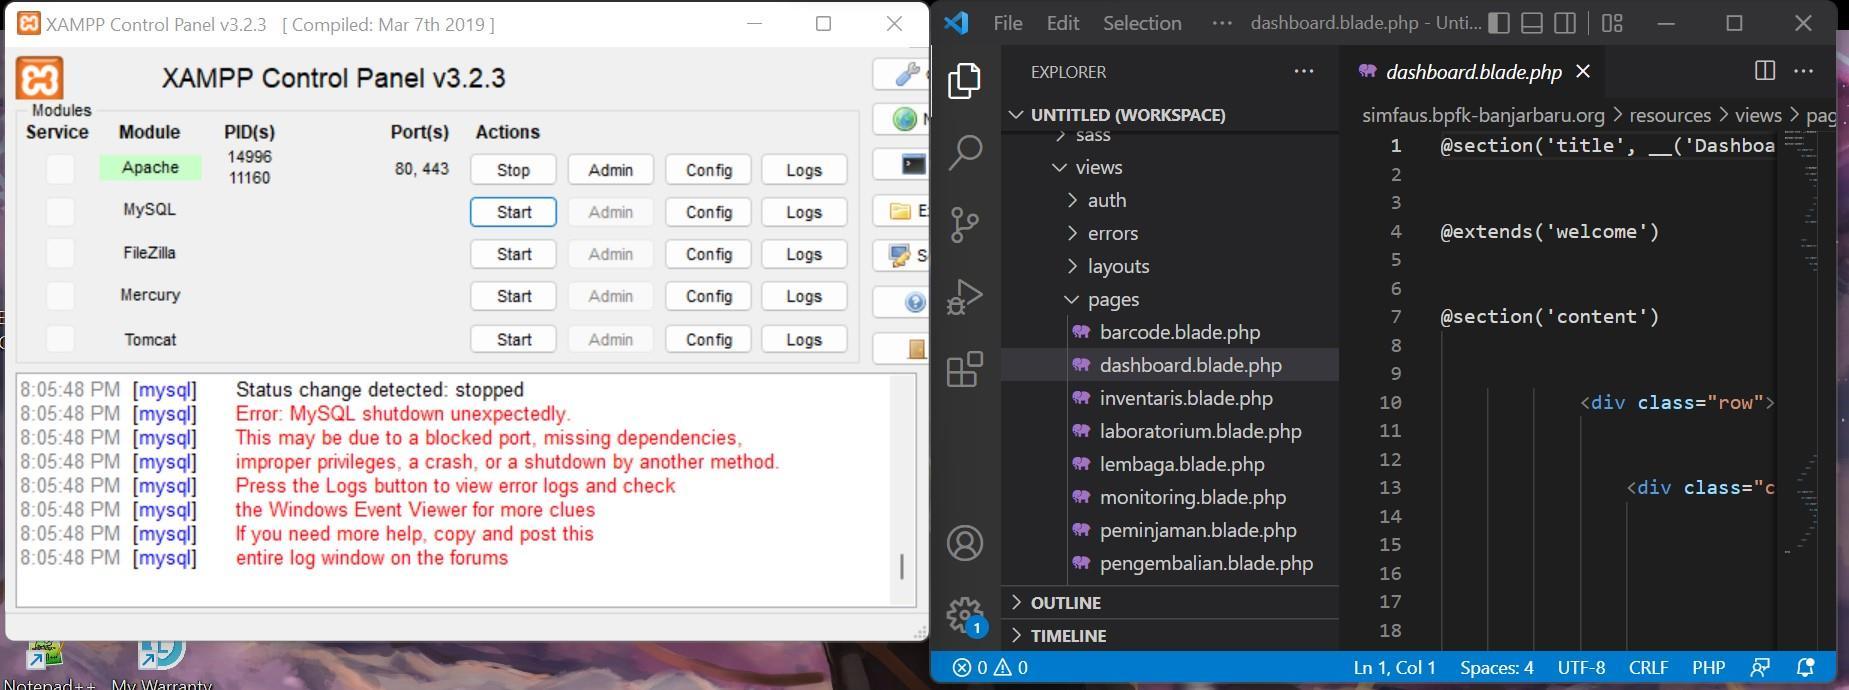Start the FileZilla module
Screen dimensions: 1849x690
click(x=513, y=254)
